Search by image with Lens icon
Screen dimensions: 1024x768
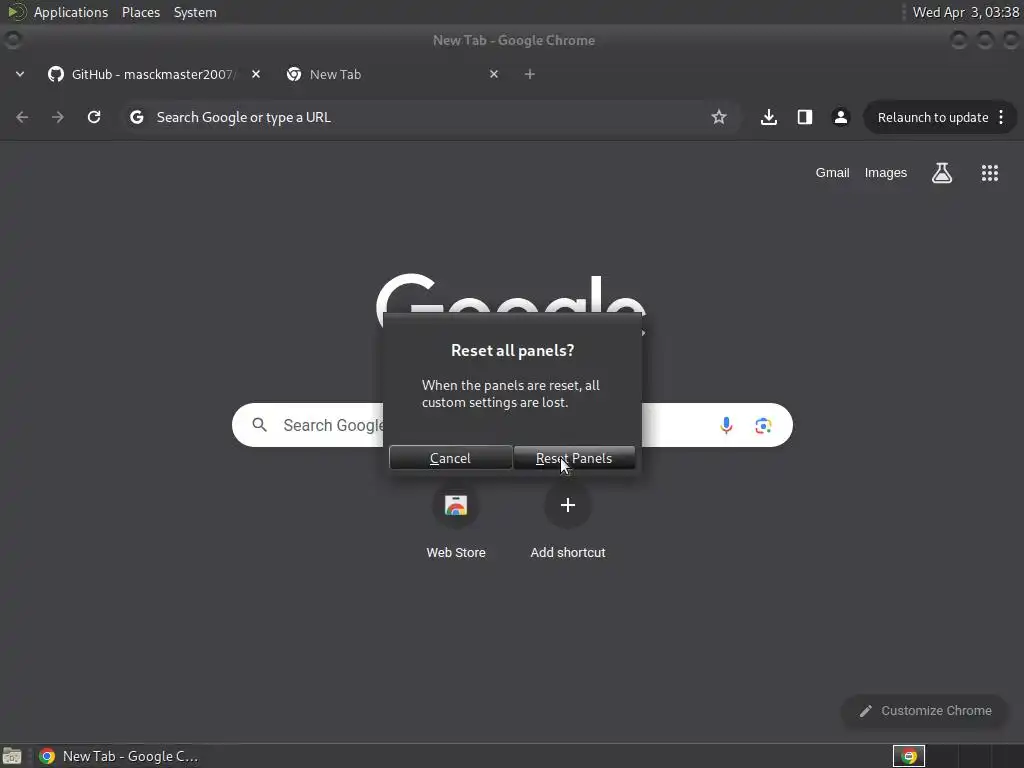763,426
